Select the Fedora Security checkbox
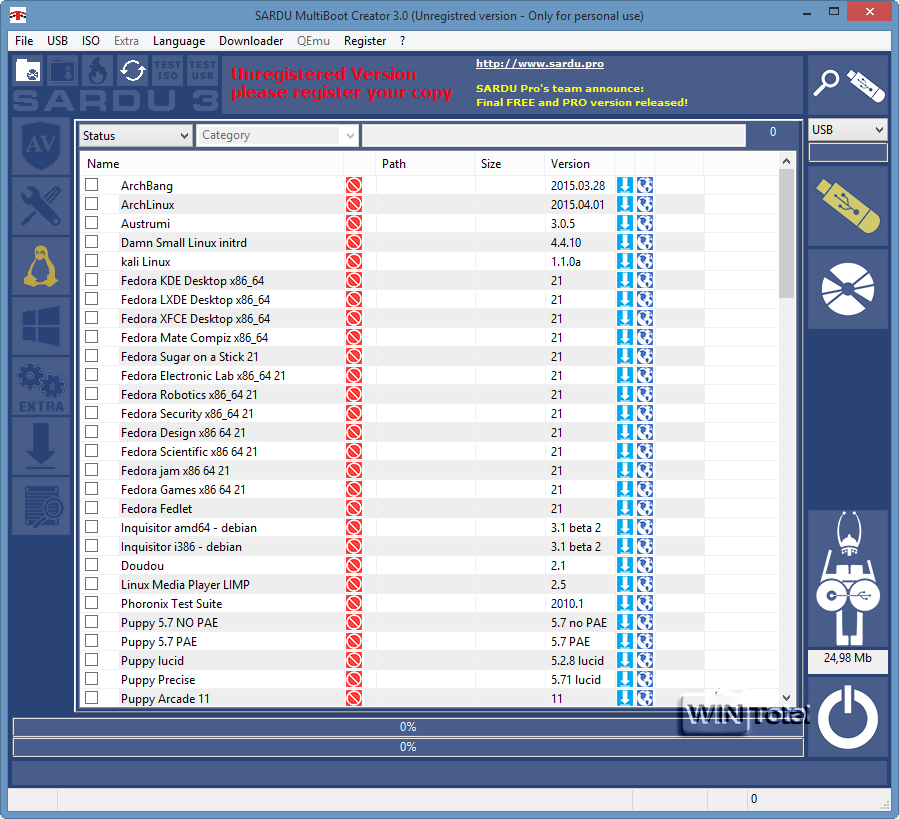This screenshot has height=819, width=899. [x=91, y=412]
